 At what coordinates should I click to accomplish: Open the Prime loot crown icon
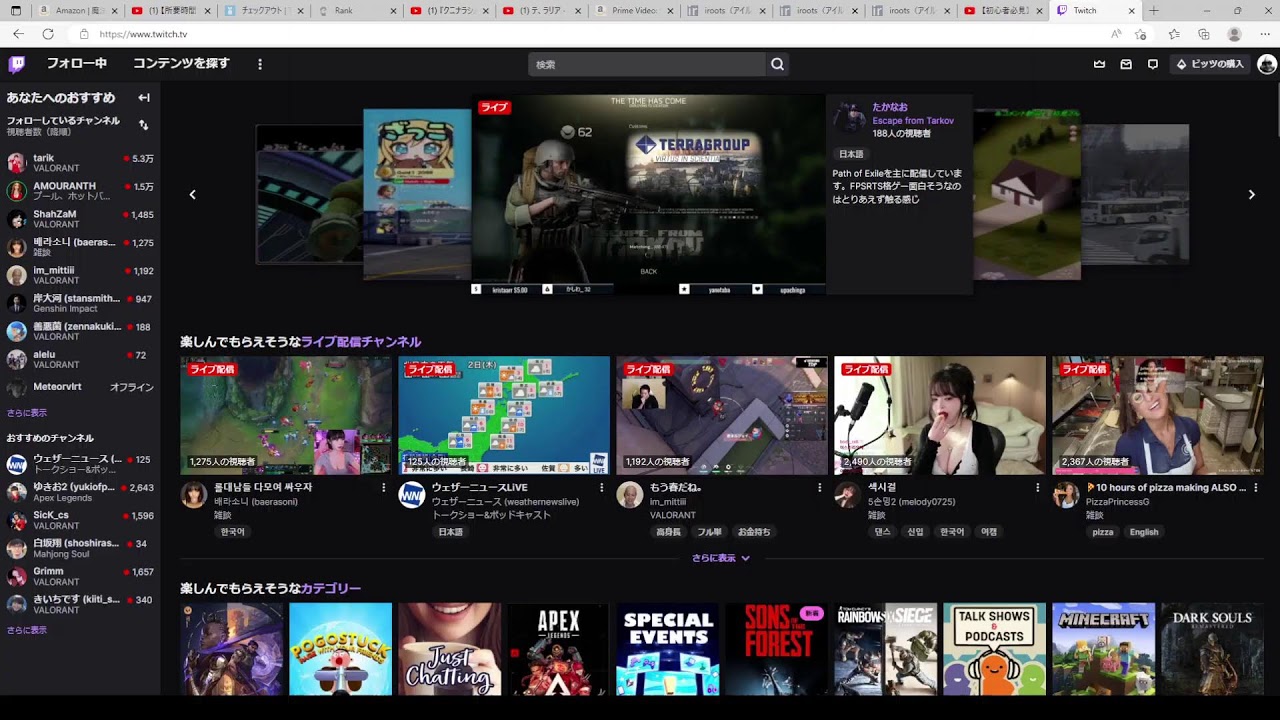click(x=1100, y=64)
